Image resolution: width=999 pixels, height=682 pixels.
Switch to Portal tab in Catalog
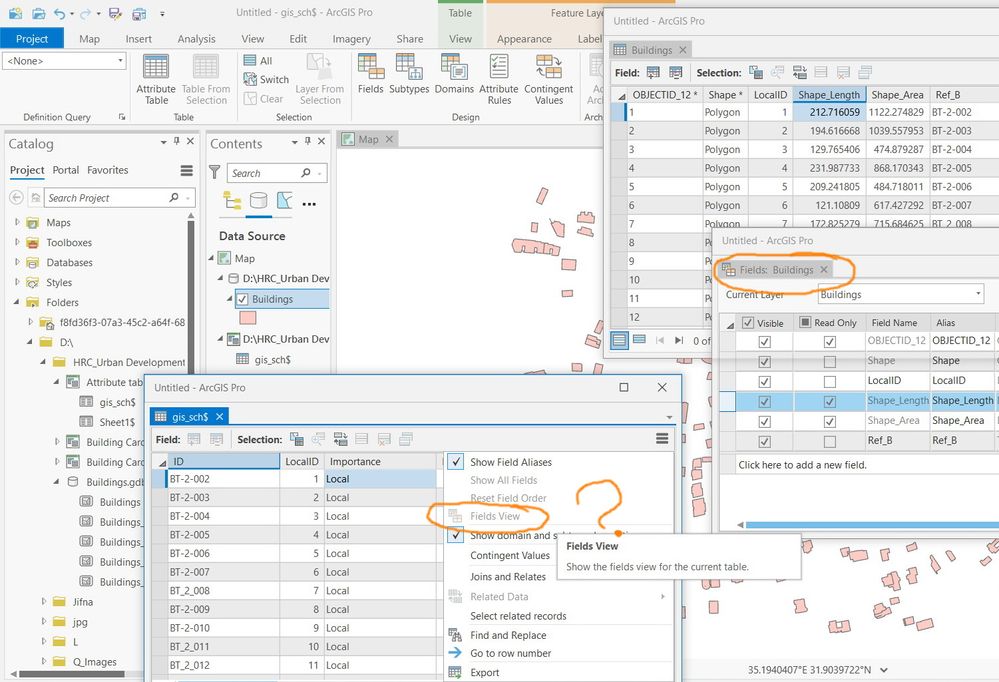[x=66, y=170]
